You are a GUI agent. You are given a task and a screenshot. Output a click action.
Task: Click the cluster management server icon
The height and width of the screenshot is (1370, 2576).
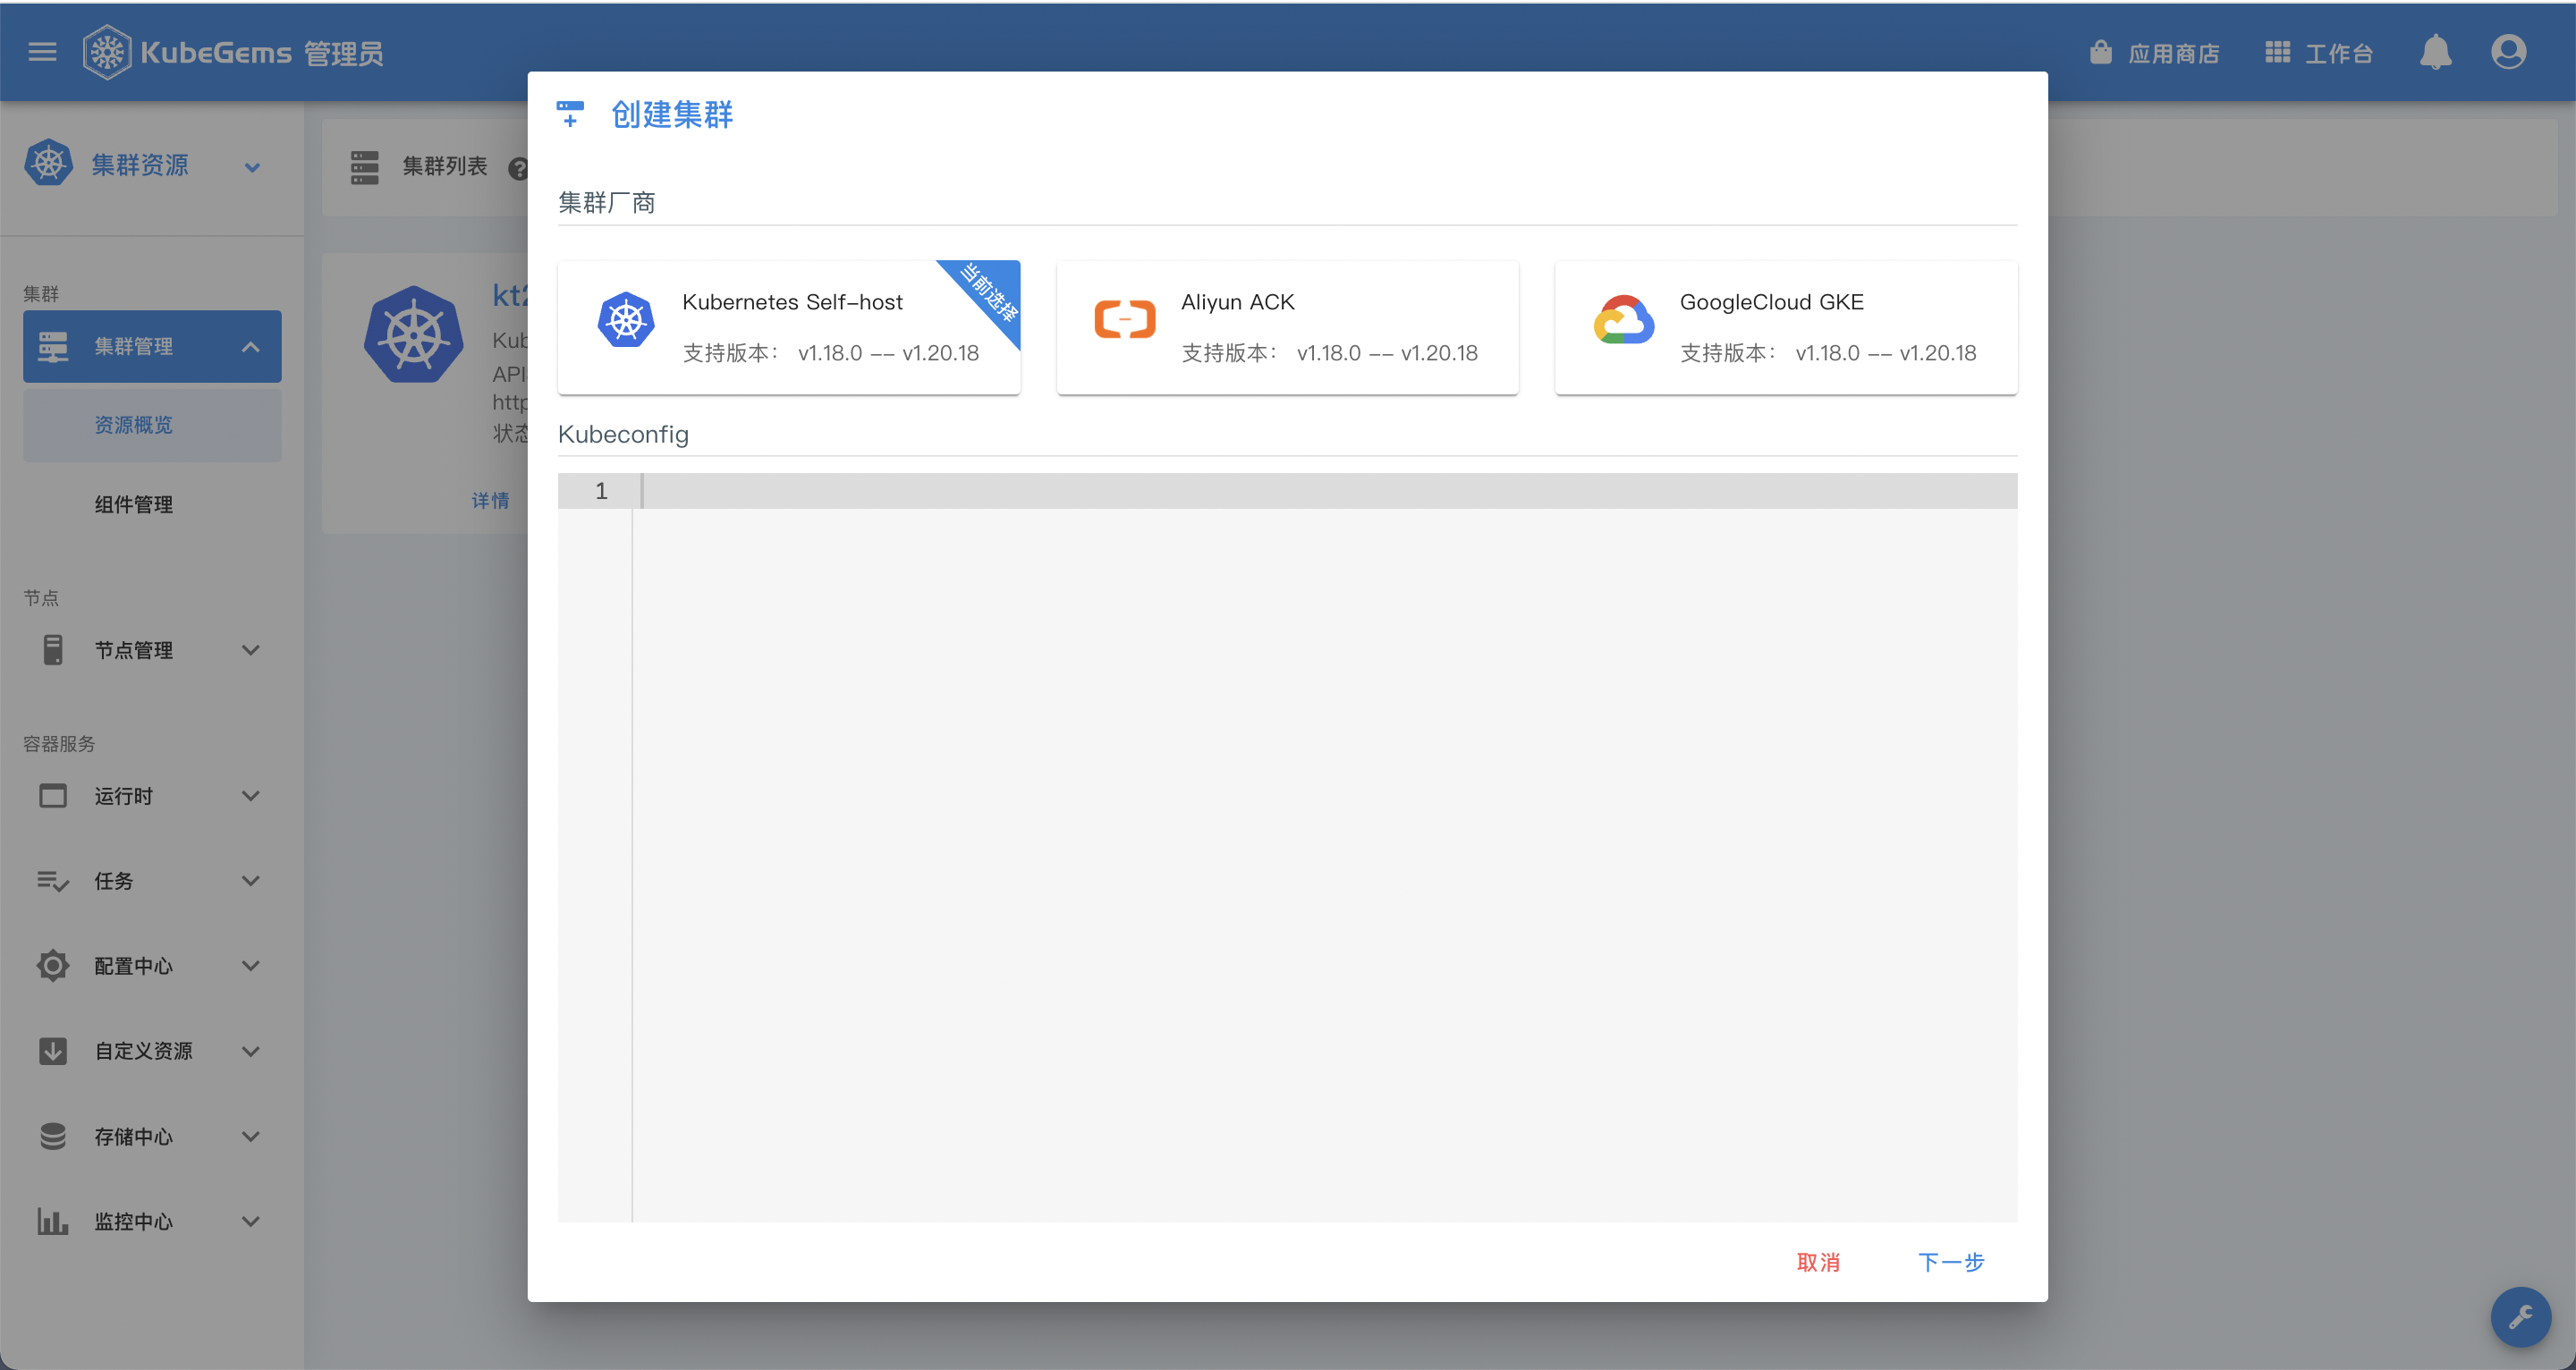pyautogui.click(x=53, y=346)
